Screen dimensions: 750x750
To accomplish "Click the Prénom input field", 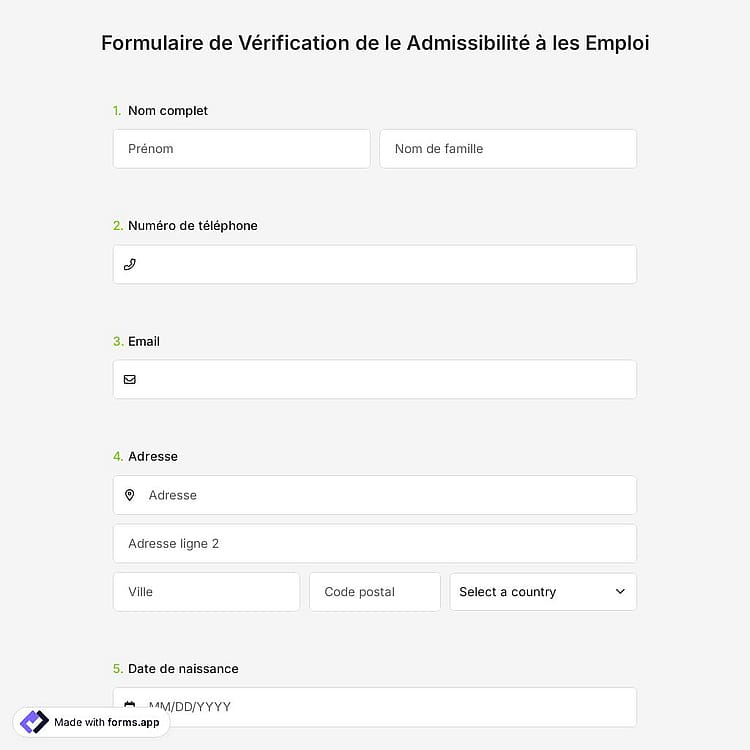I will [x=242, y=149].
